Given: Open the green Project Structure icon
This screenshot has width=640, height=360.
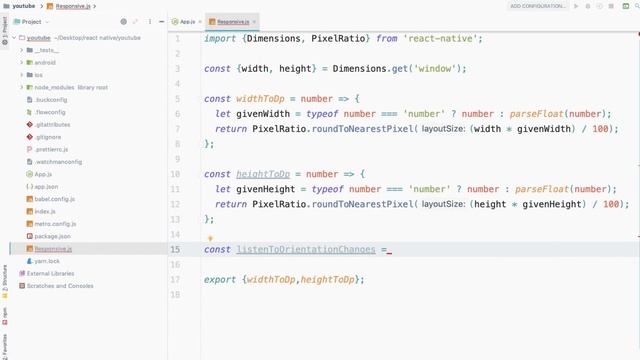Looking at the screenshot, I should click(x=626, y=6).
